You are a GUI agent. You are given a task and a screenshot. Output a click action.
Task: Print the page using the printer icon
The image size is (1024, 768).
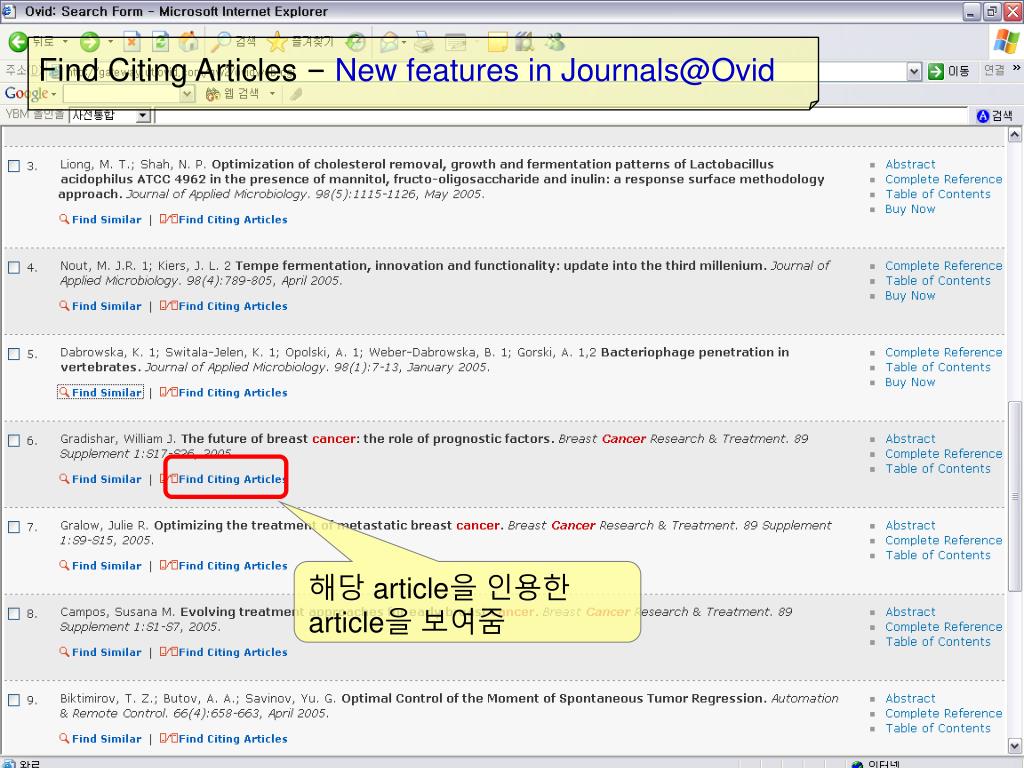click(424, 42)
